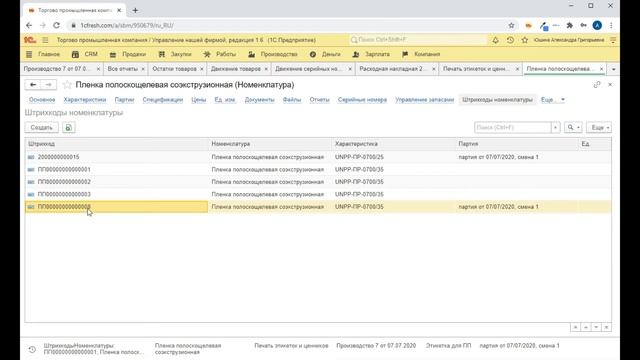Open favorites star icon in header

tap(525, 40)
